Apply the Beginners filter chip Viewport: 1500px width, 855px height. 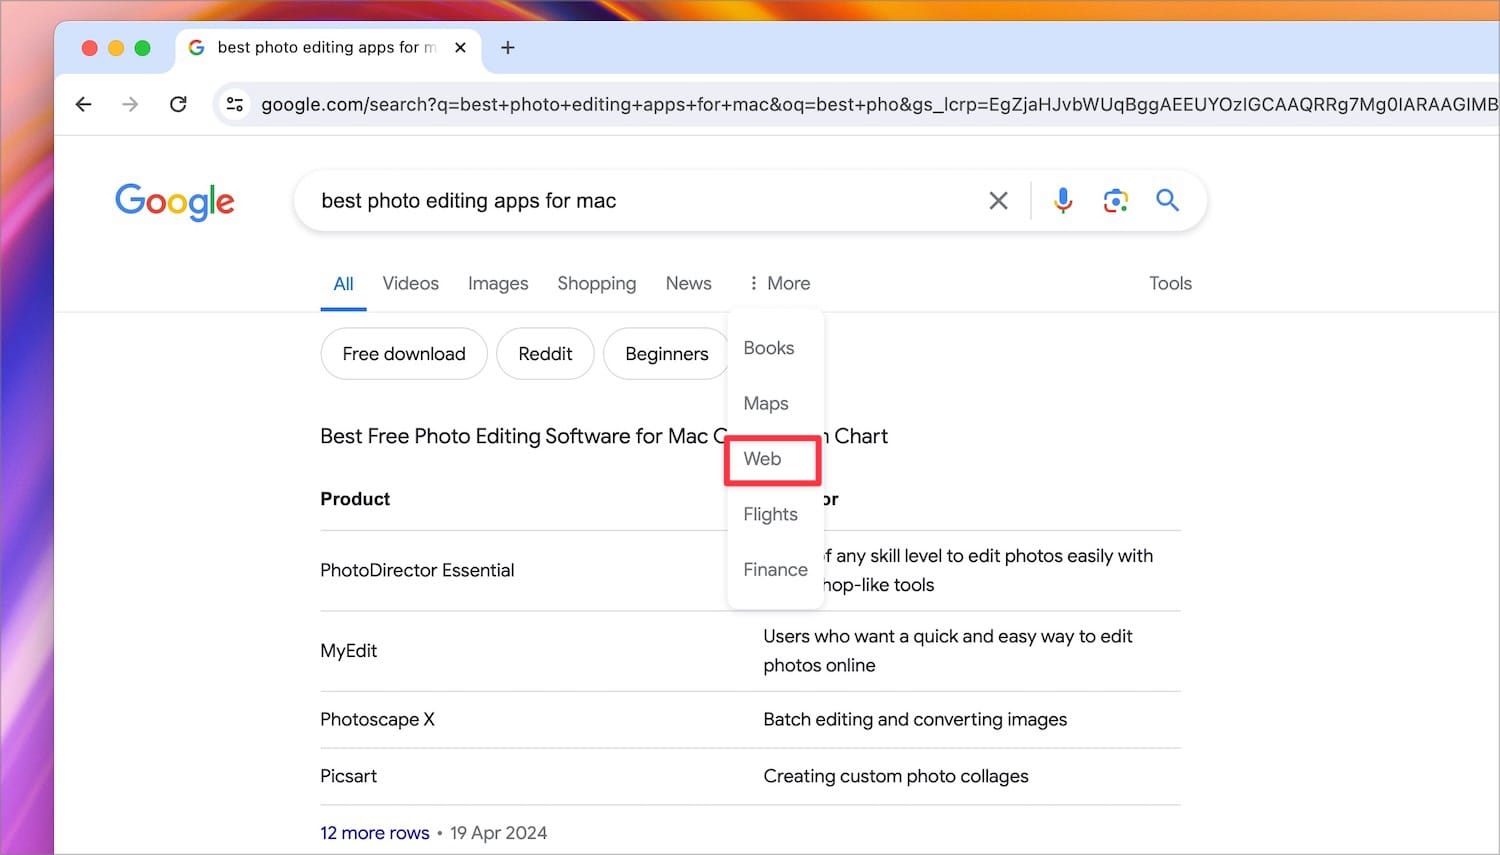pos(666,354)
